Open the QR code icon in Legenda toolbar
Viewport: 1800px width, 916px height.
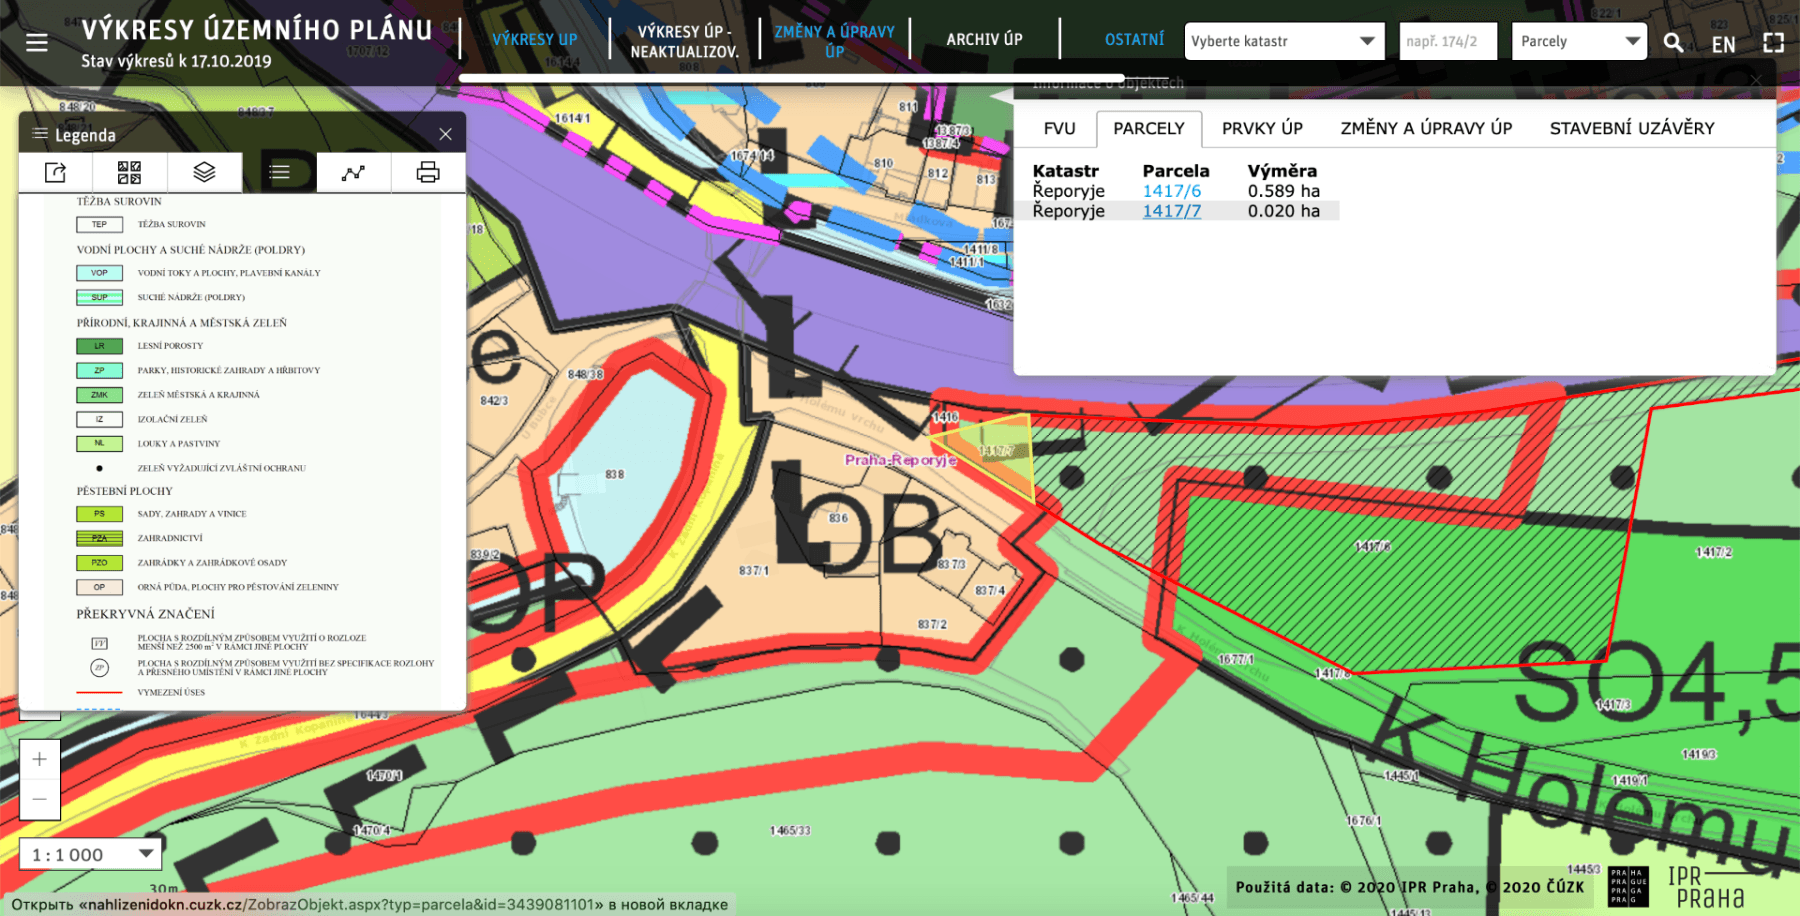click(129, 172)
